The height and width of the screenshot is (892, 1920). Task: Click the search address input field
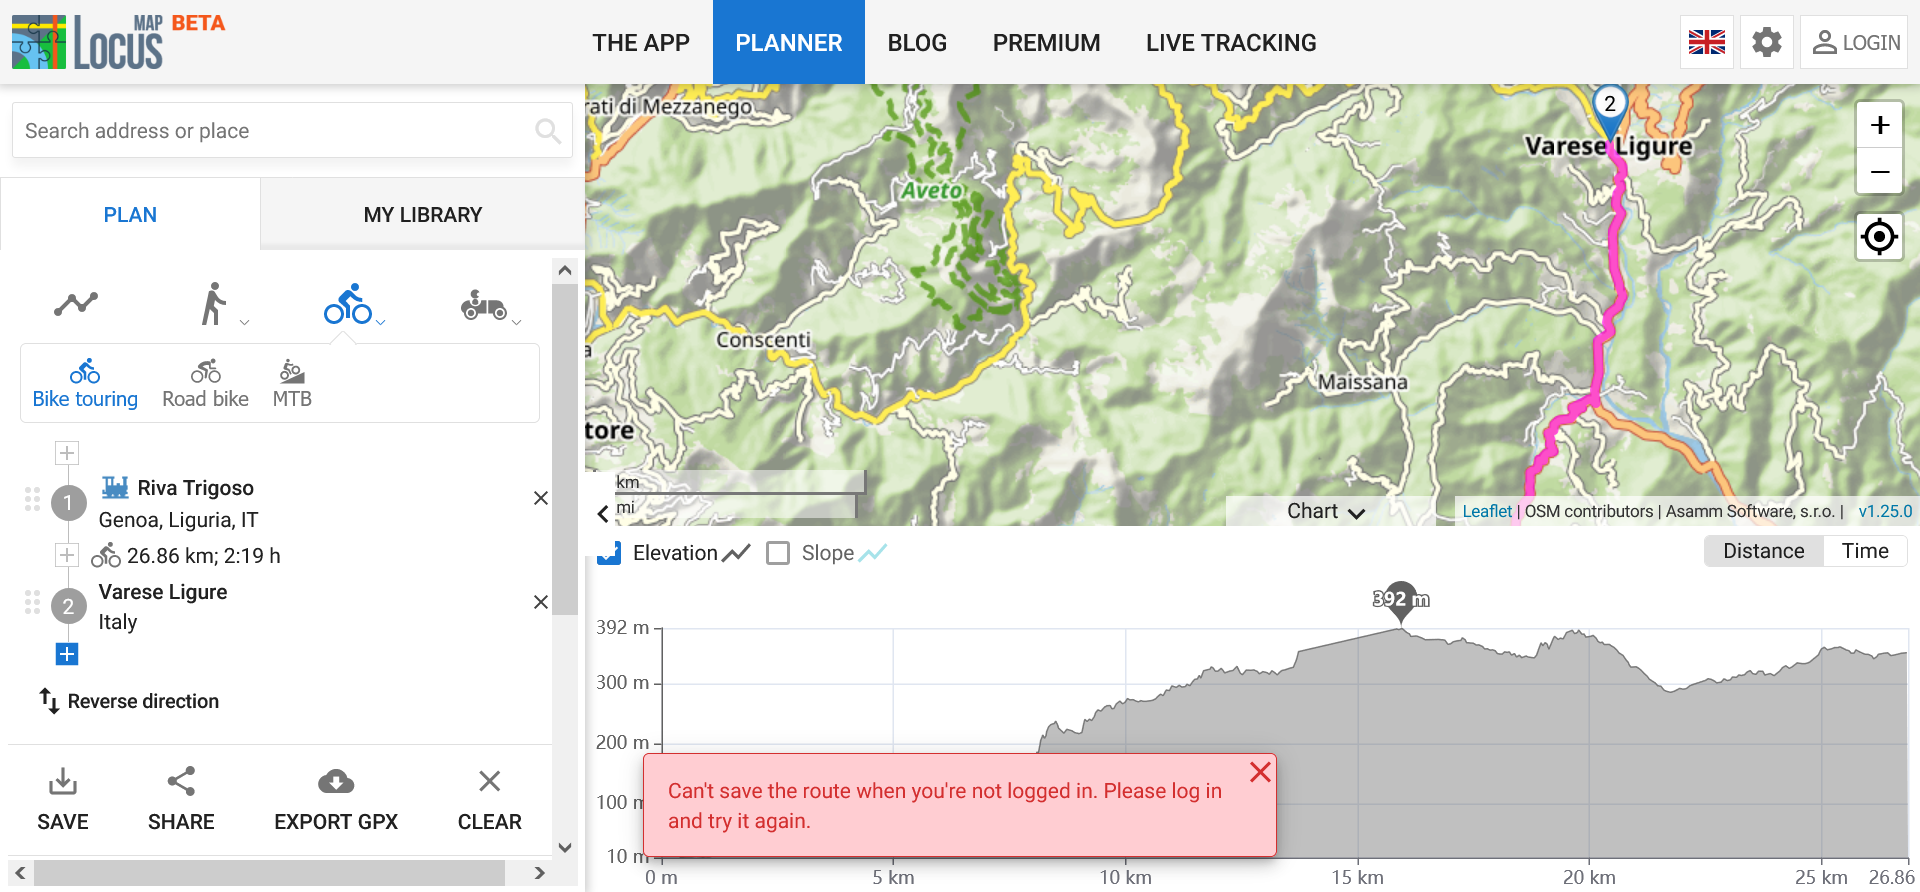(275, 131)
